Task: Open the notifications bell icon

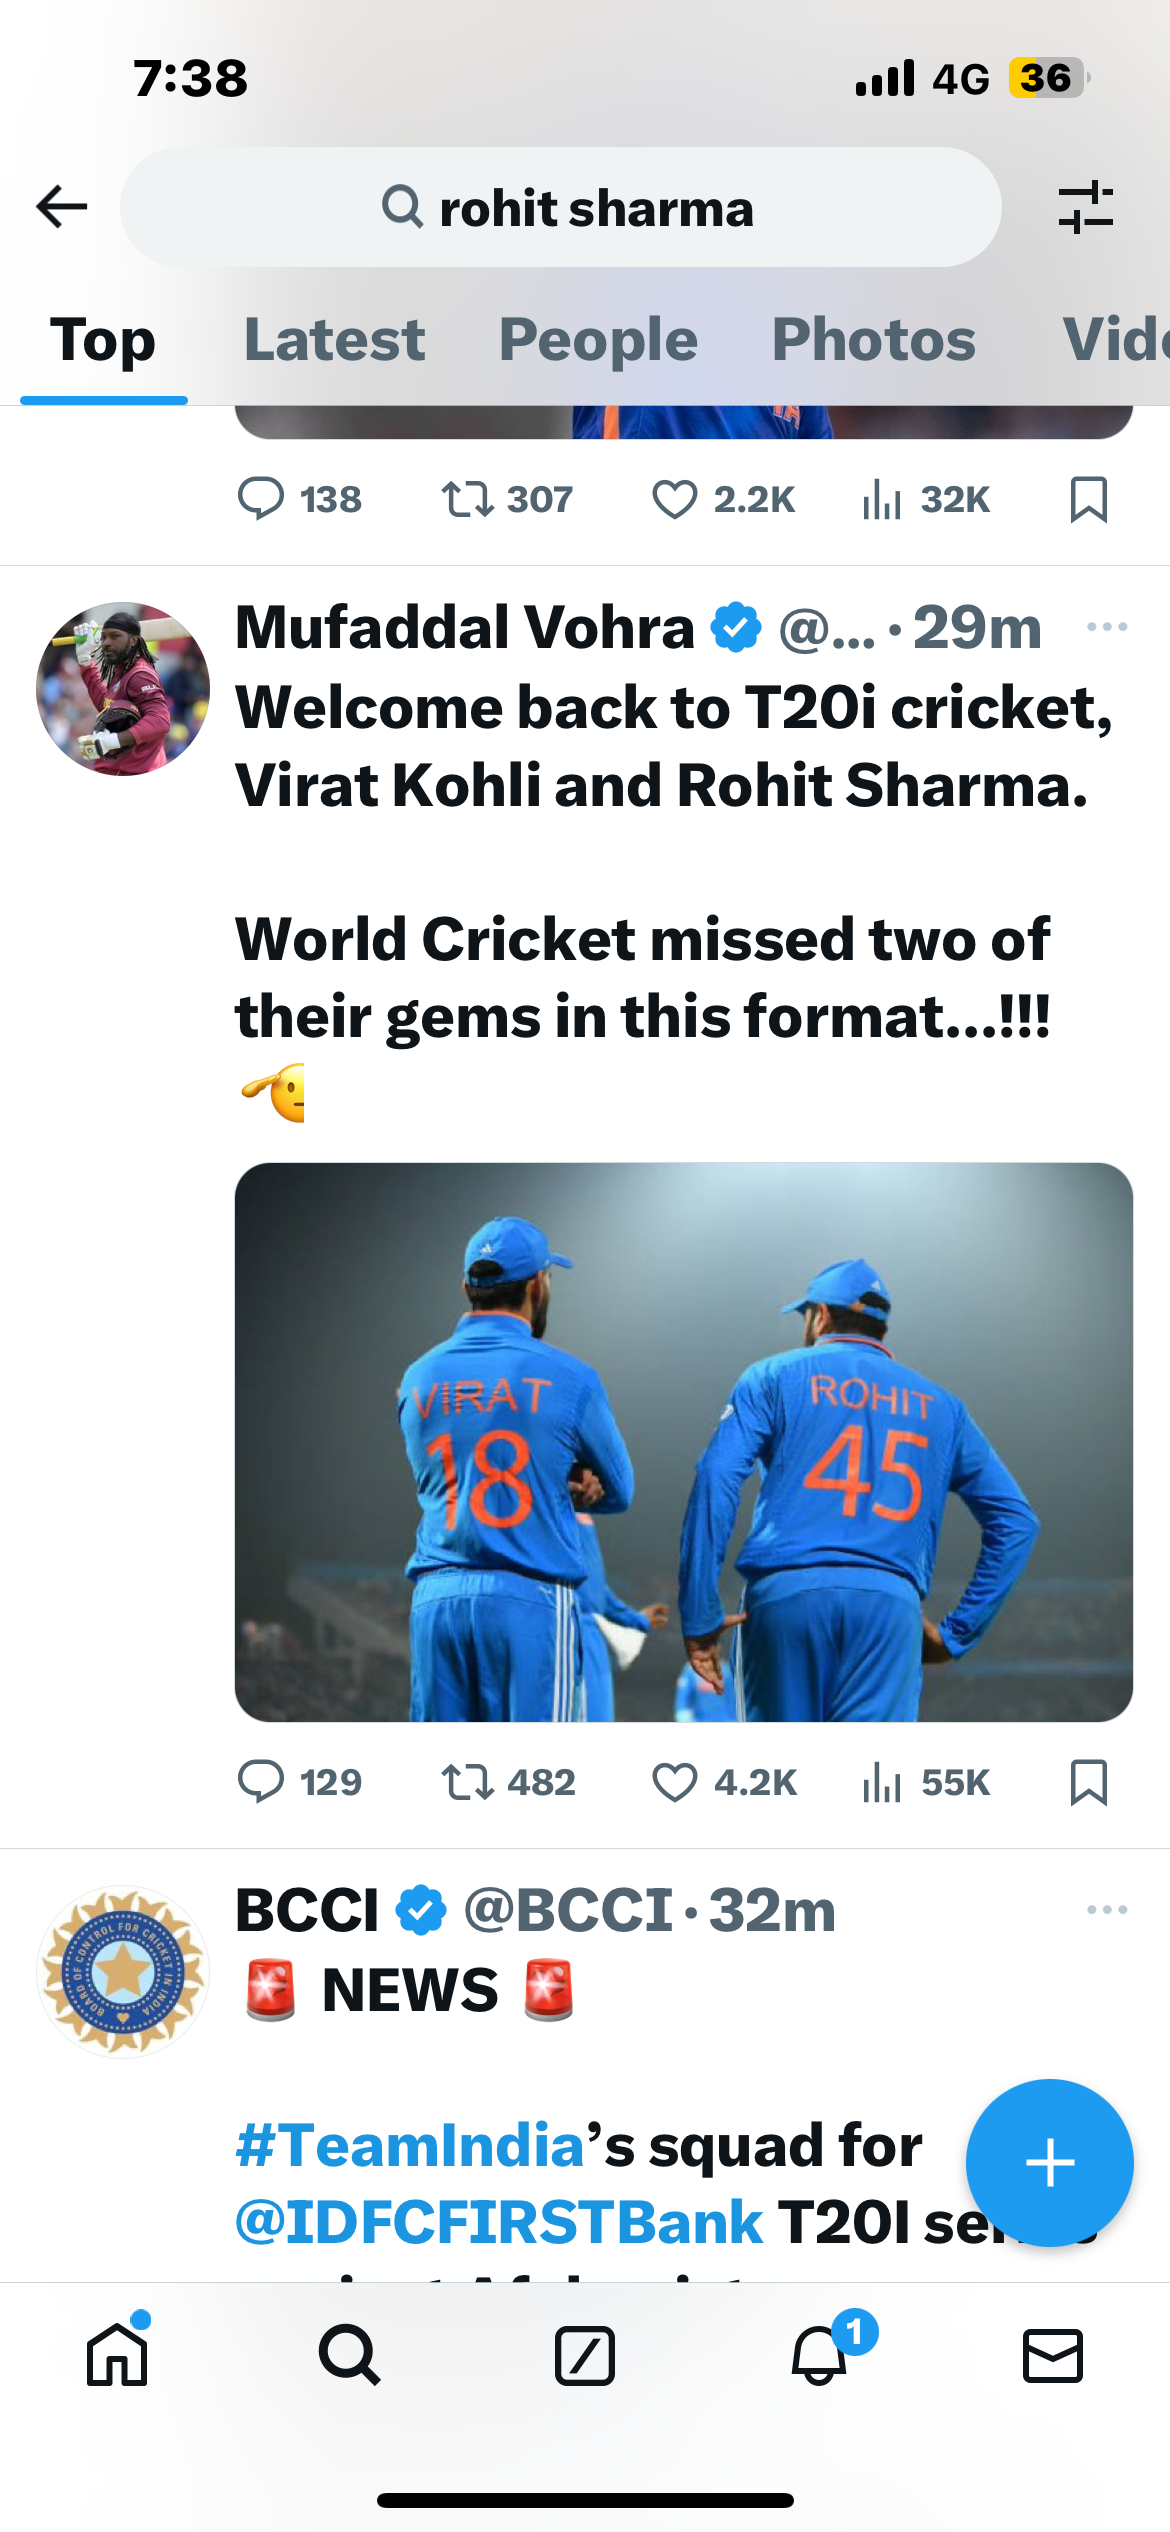Action: [x=820, y=2354]
